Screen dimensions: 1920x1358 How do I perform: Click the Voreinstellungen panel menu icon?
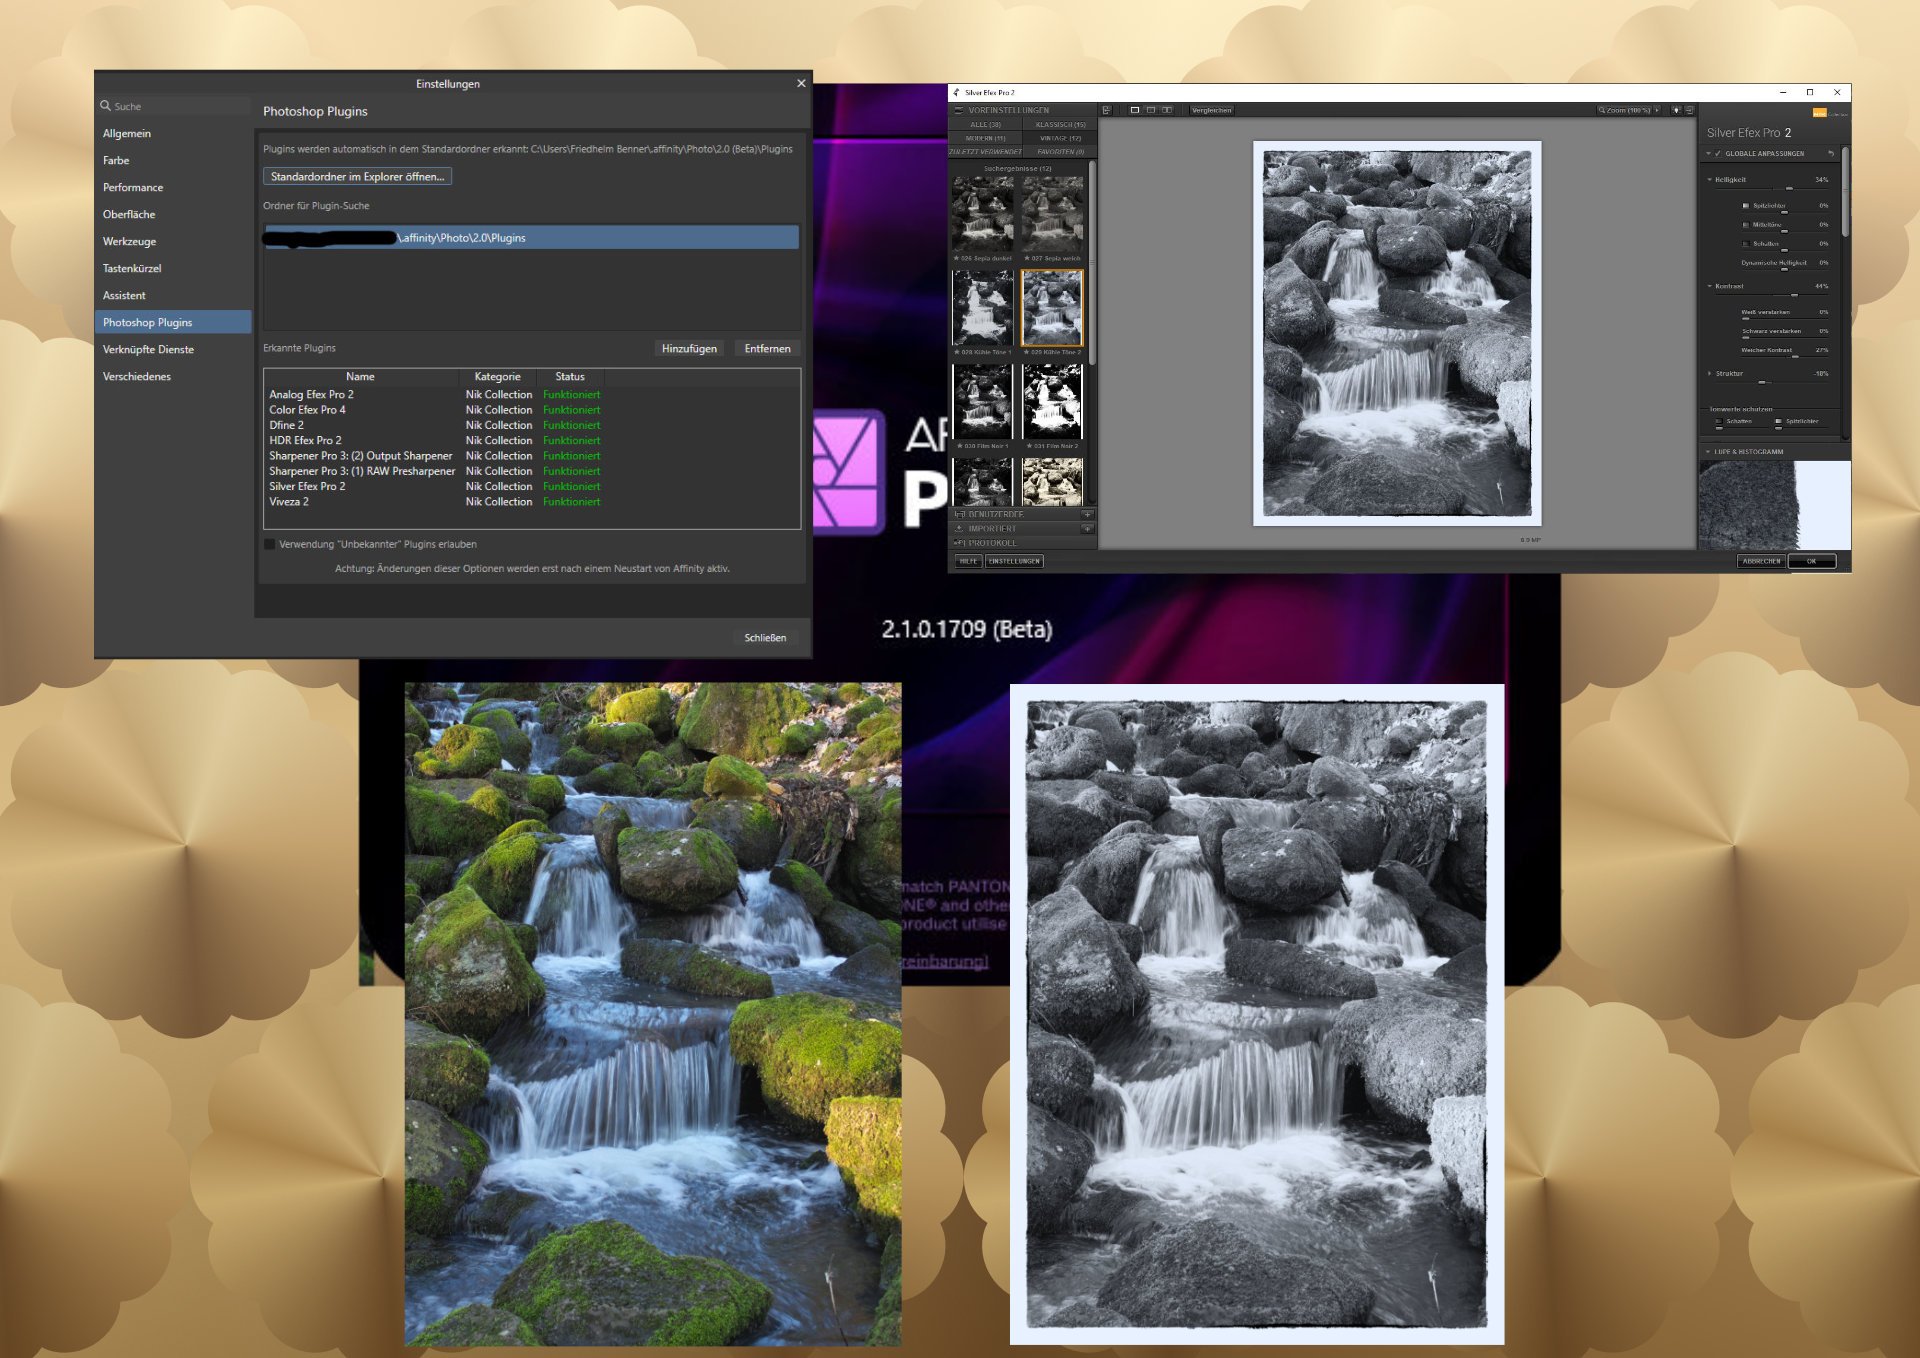tap(959, 110)
